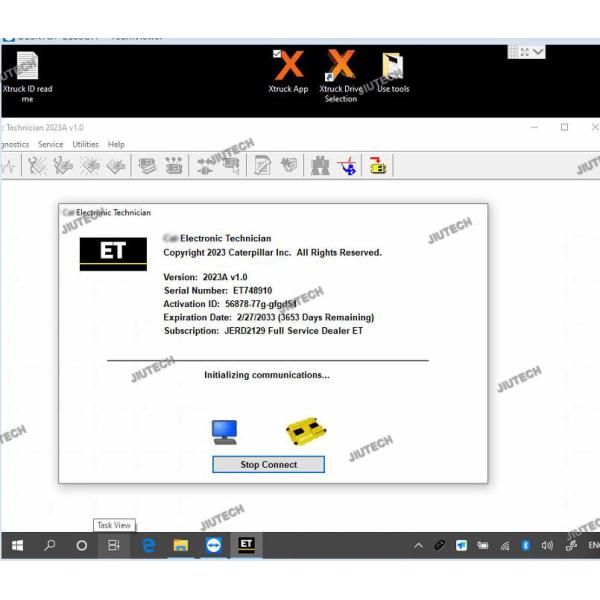
Task: Open Microsoft Edge from the taskbar
Action: 148,545
